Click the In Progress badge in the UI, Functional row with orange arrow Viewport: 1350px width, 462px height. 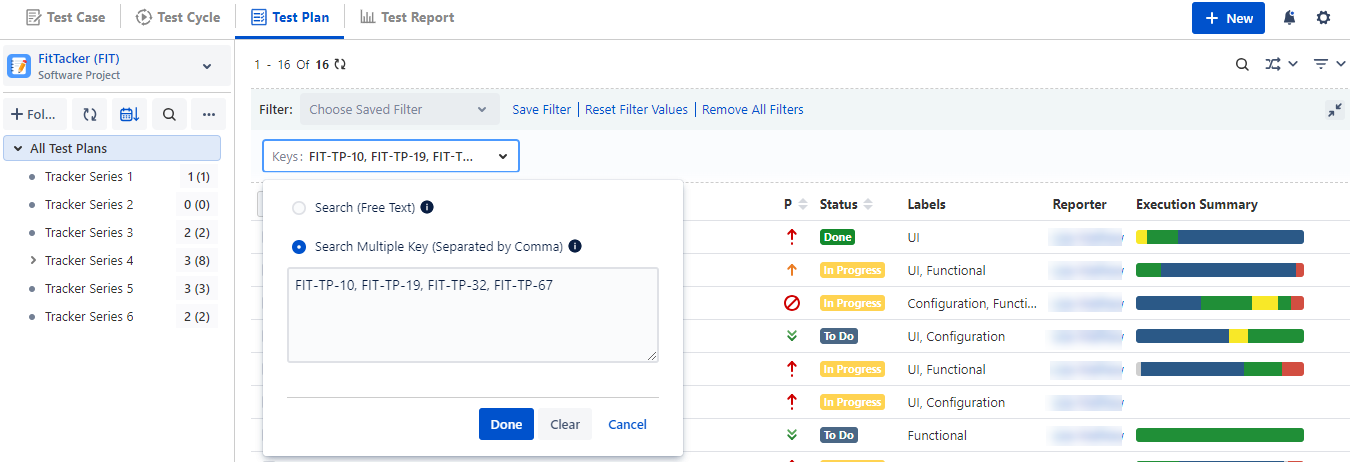(852, 270)
